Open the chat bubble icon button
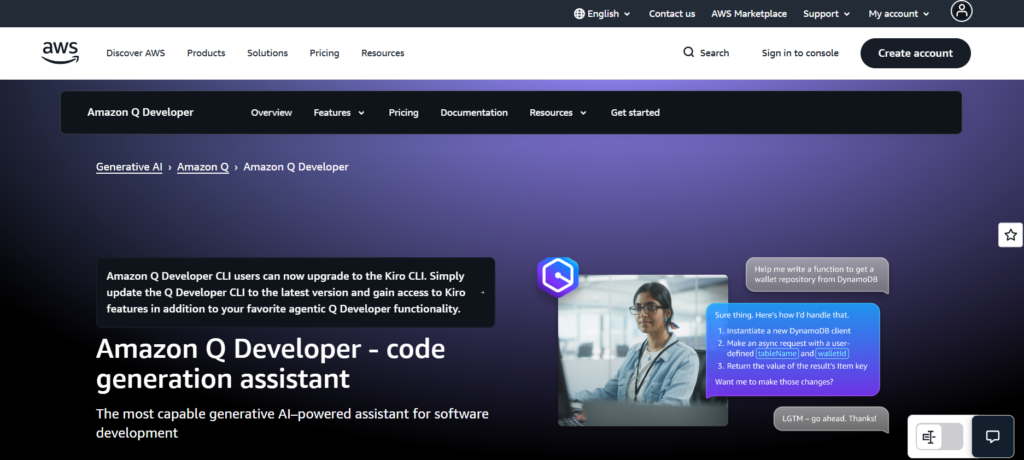 pos(992,436)
